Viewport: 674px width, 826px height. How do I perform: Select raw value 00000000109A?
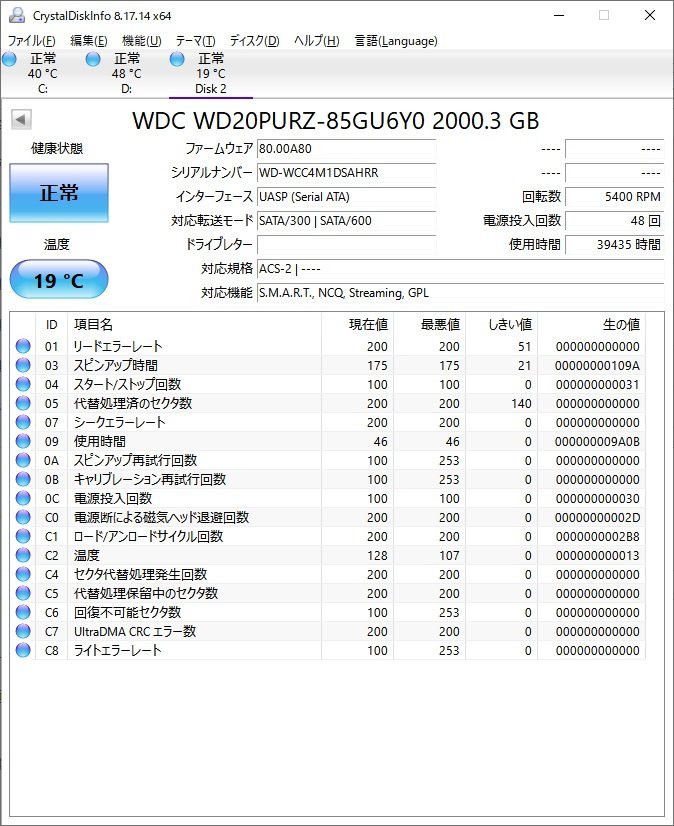pos(598,366)
